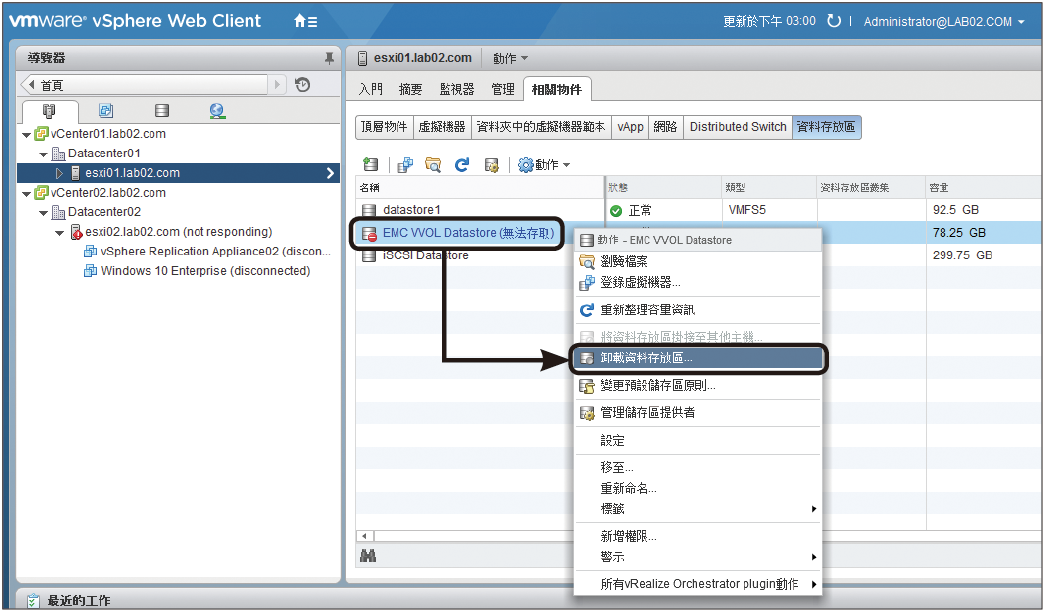The height and width of the screenshot is (613, 1046).
Task: Expand esxi01.lab02.com tree node
Action: pyautogui.click(x=59, y=173)
